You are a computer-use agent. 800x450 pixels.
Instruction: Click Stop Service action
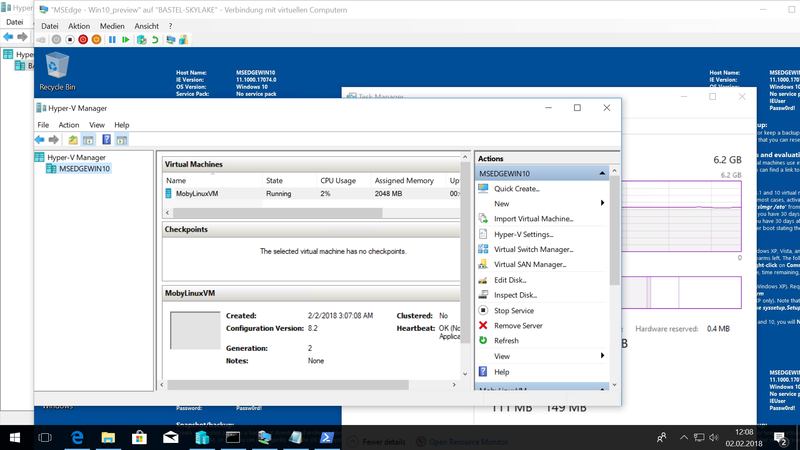514,310
